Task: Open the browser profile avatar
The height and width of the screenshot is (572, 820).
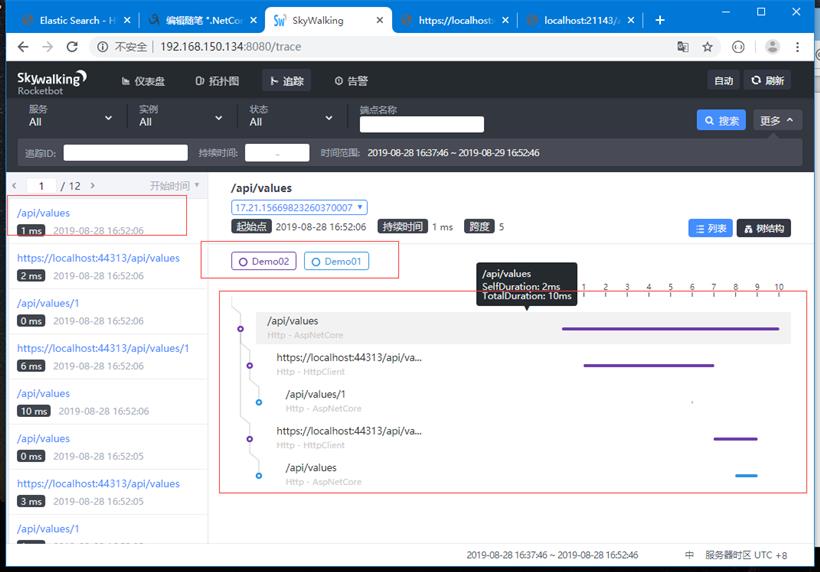Action: (x=772, y=47)
